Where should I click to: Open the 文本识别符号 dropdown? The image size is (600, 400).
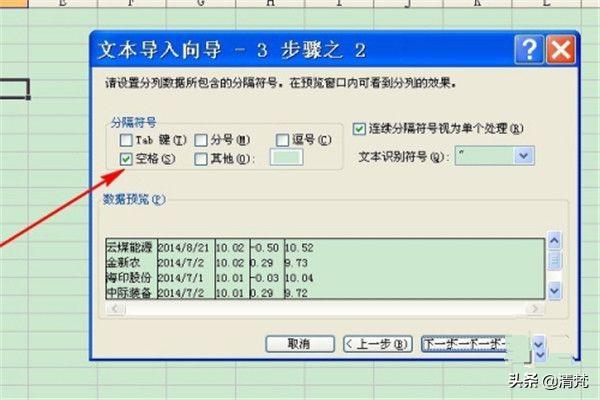pos(523,156)
